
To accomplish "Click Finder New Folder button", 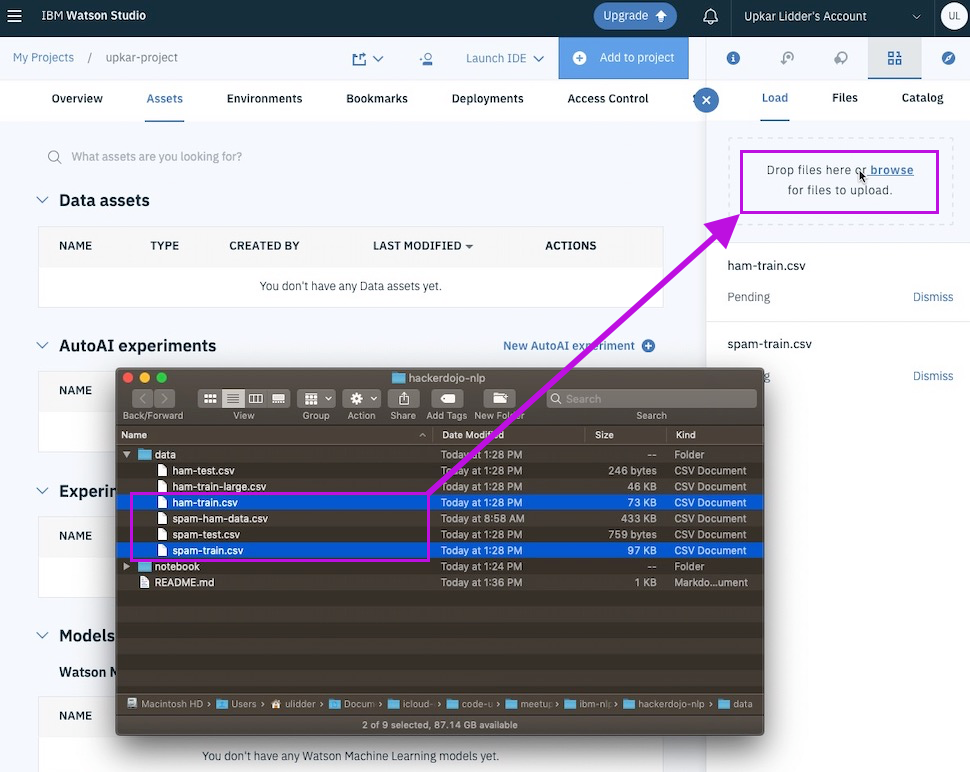I will [x=500, y=398].
